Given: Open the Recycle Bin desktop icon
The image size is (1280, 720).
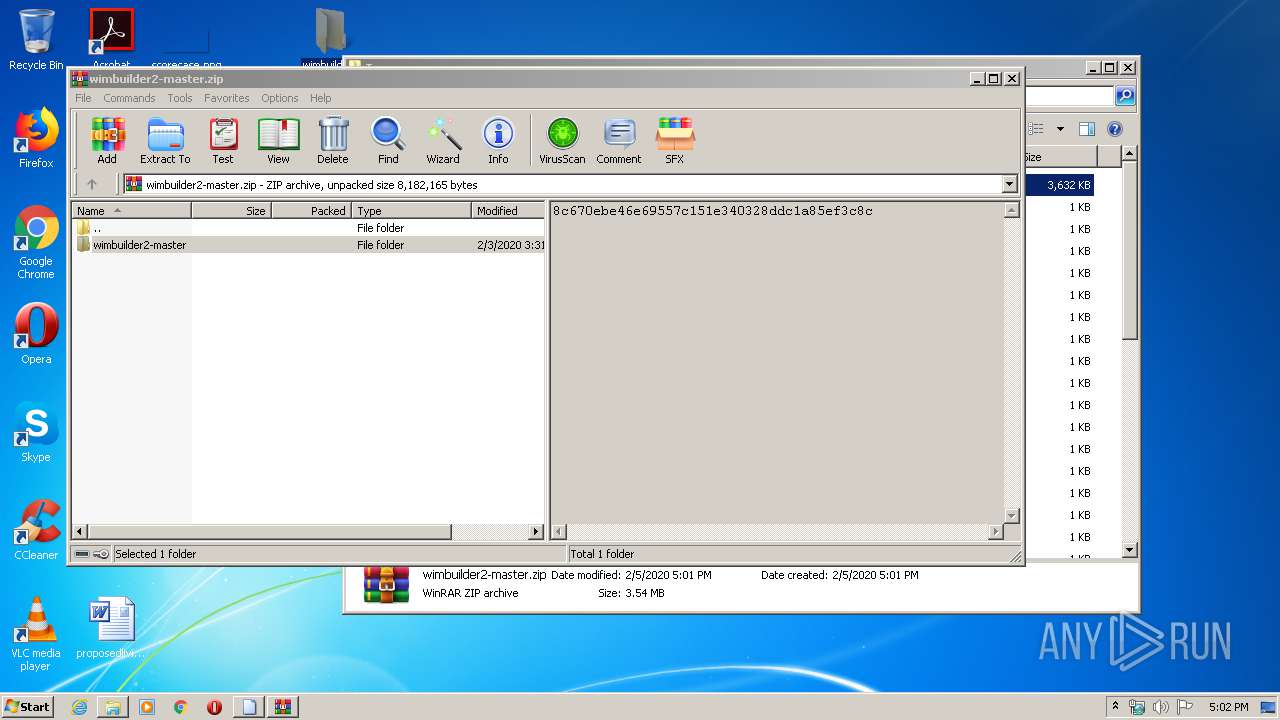Looking at the screenshot, I should (36, 40).
